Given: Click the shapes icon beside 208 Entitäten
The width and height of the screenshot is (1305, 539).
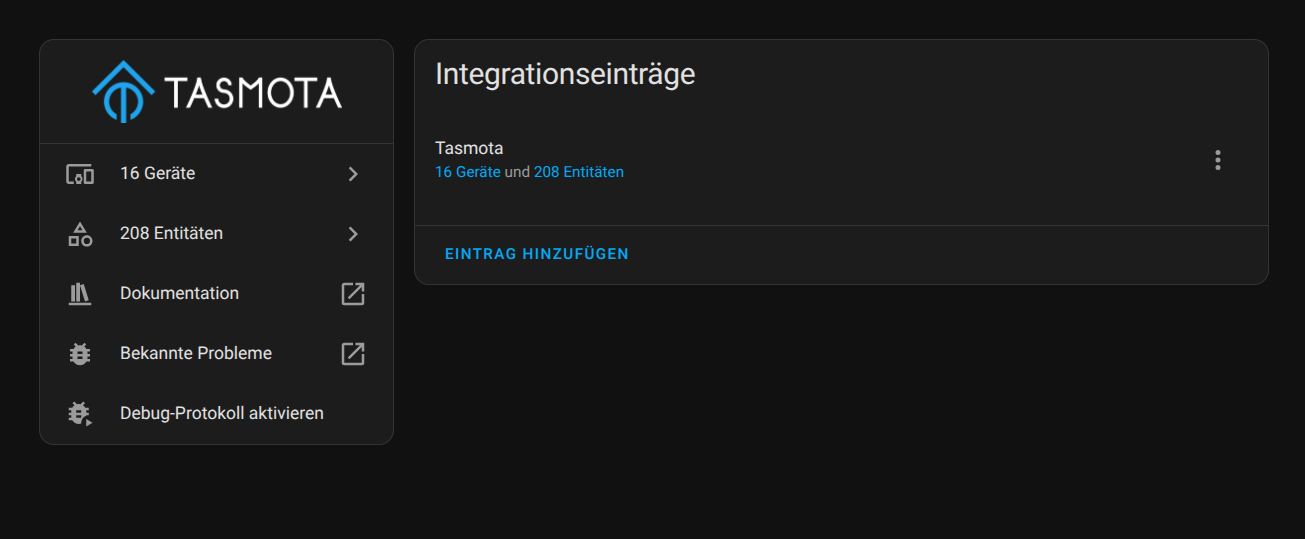Looking at the screenshot, I should pyautogui.click(x=80, y=234).
